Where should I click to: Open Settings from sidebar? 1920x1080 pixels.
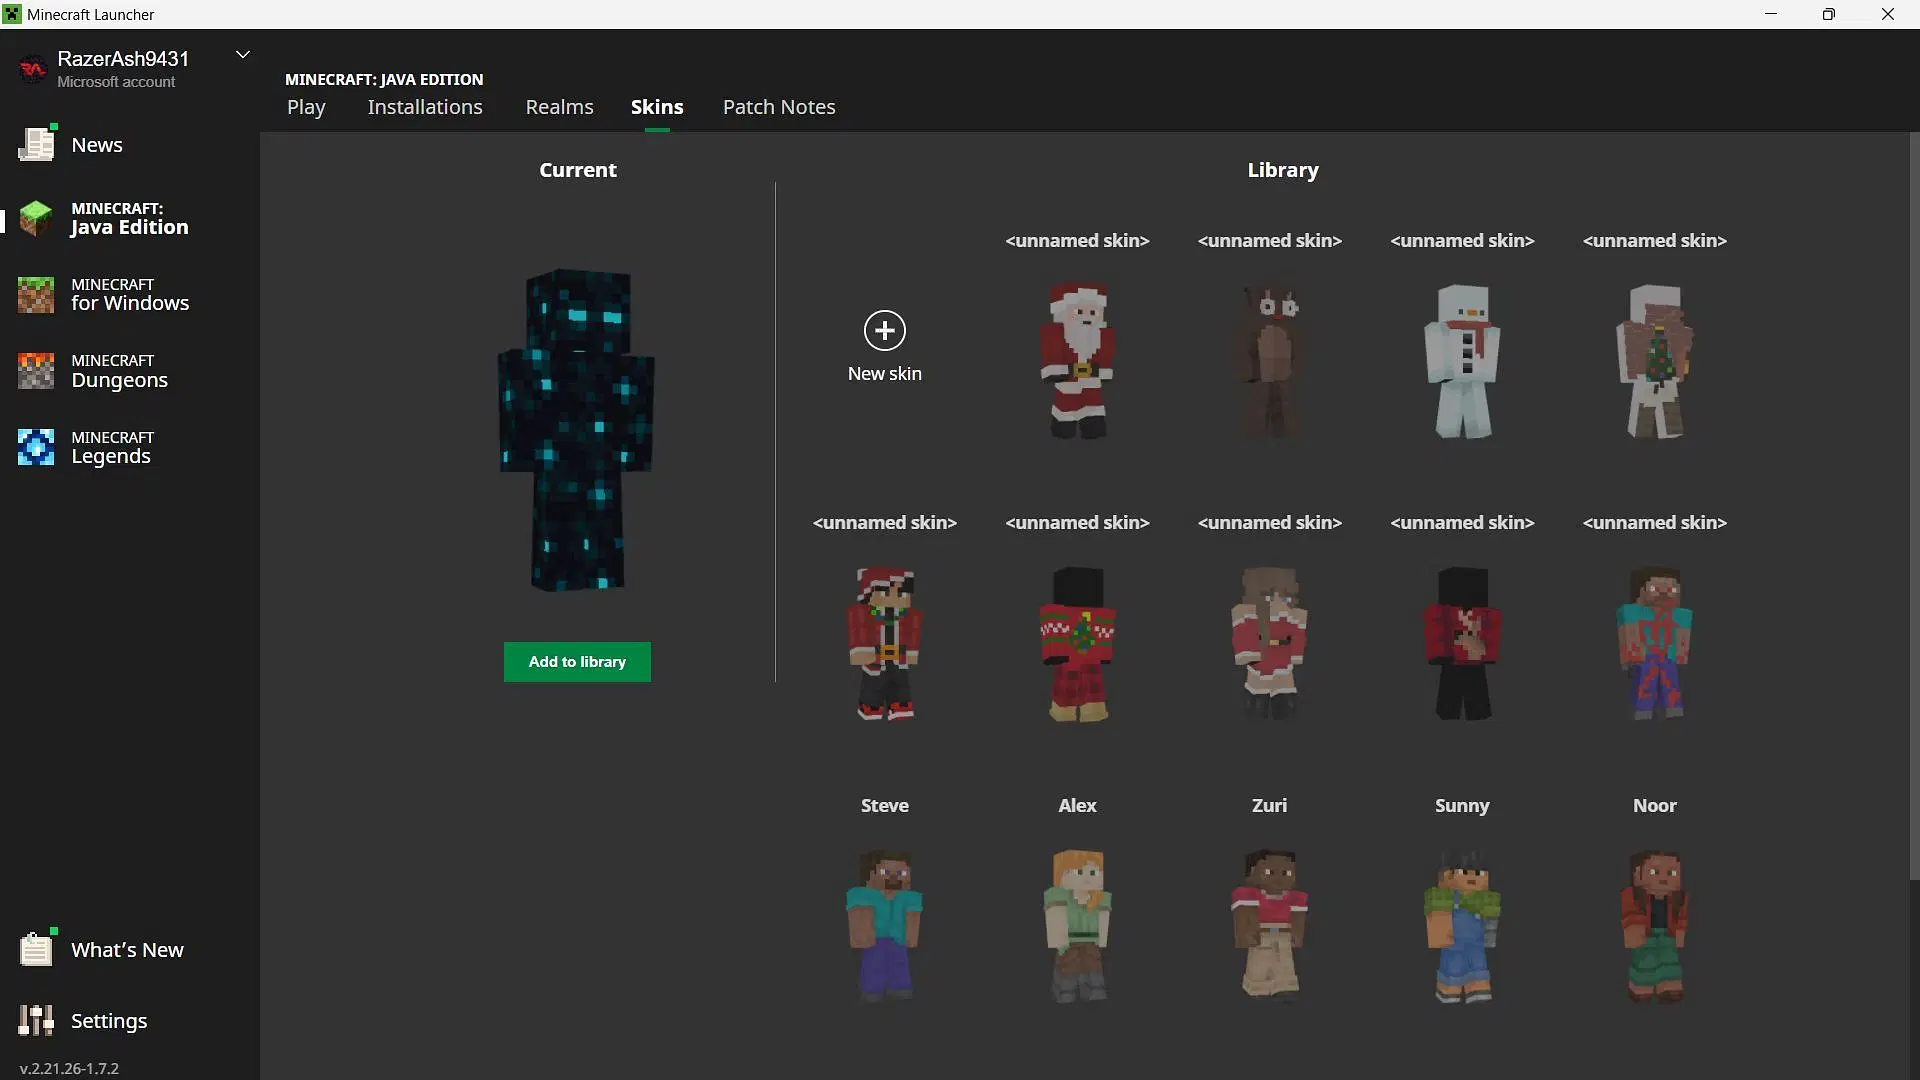click(108, 1019)
